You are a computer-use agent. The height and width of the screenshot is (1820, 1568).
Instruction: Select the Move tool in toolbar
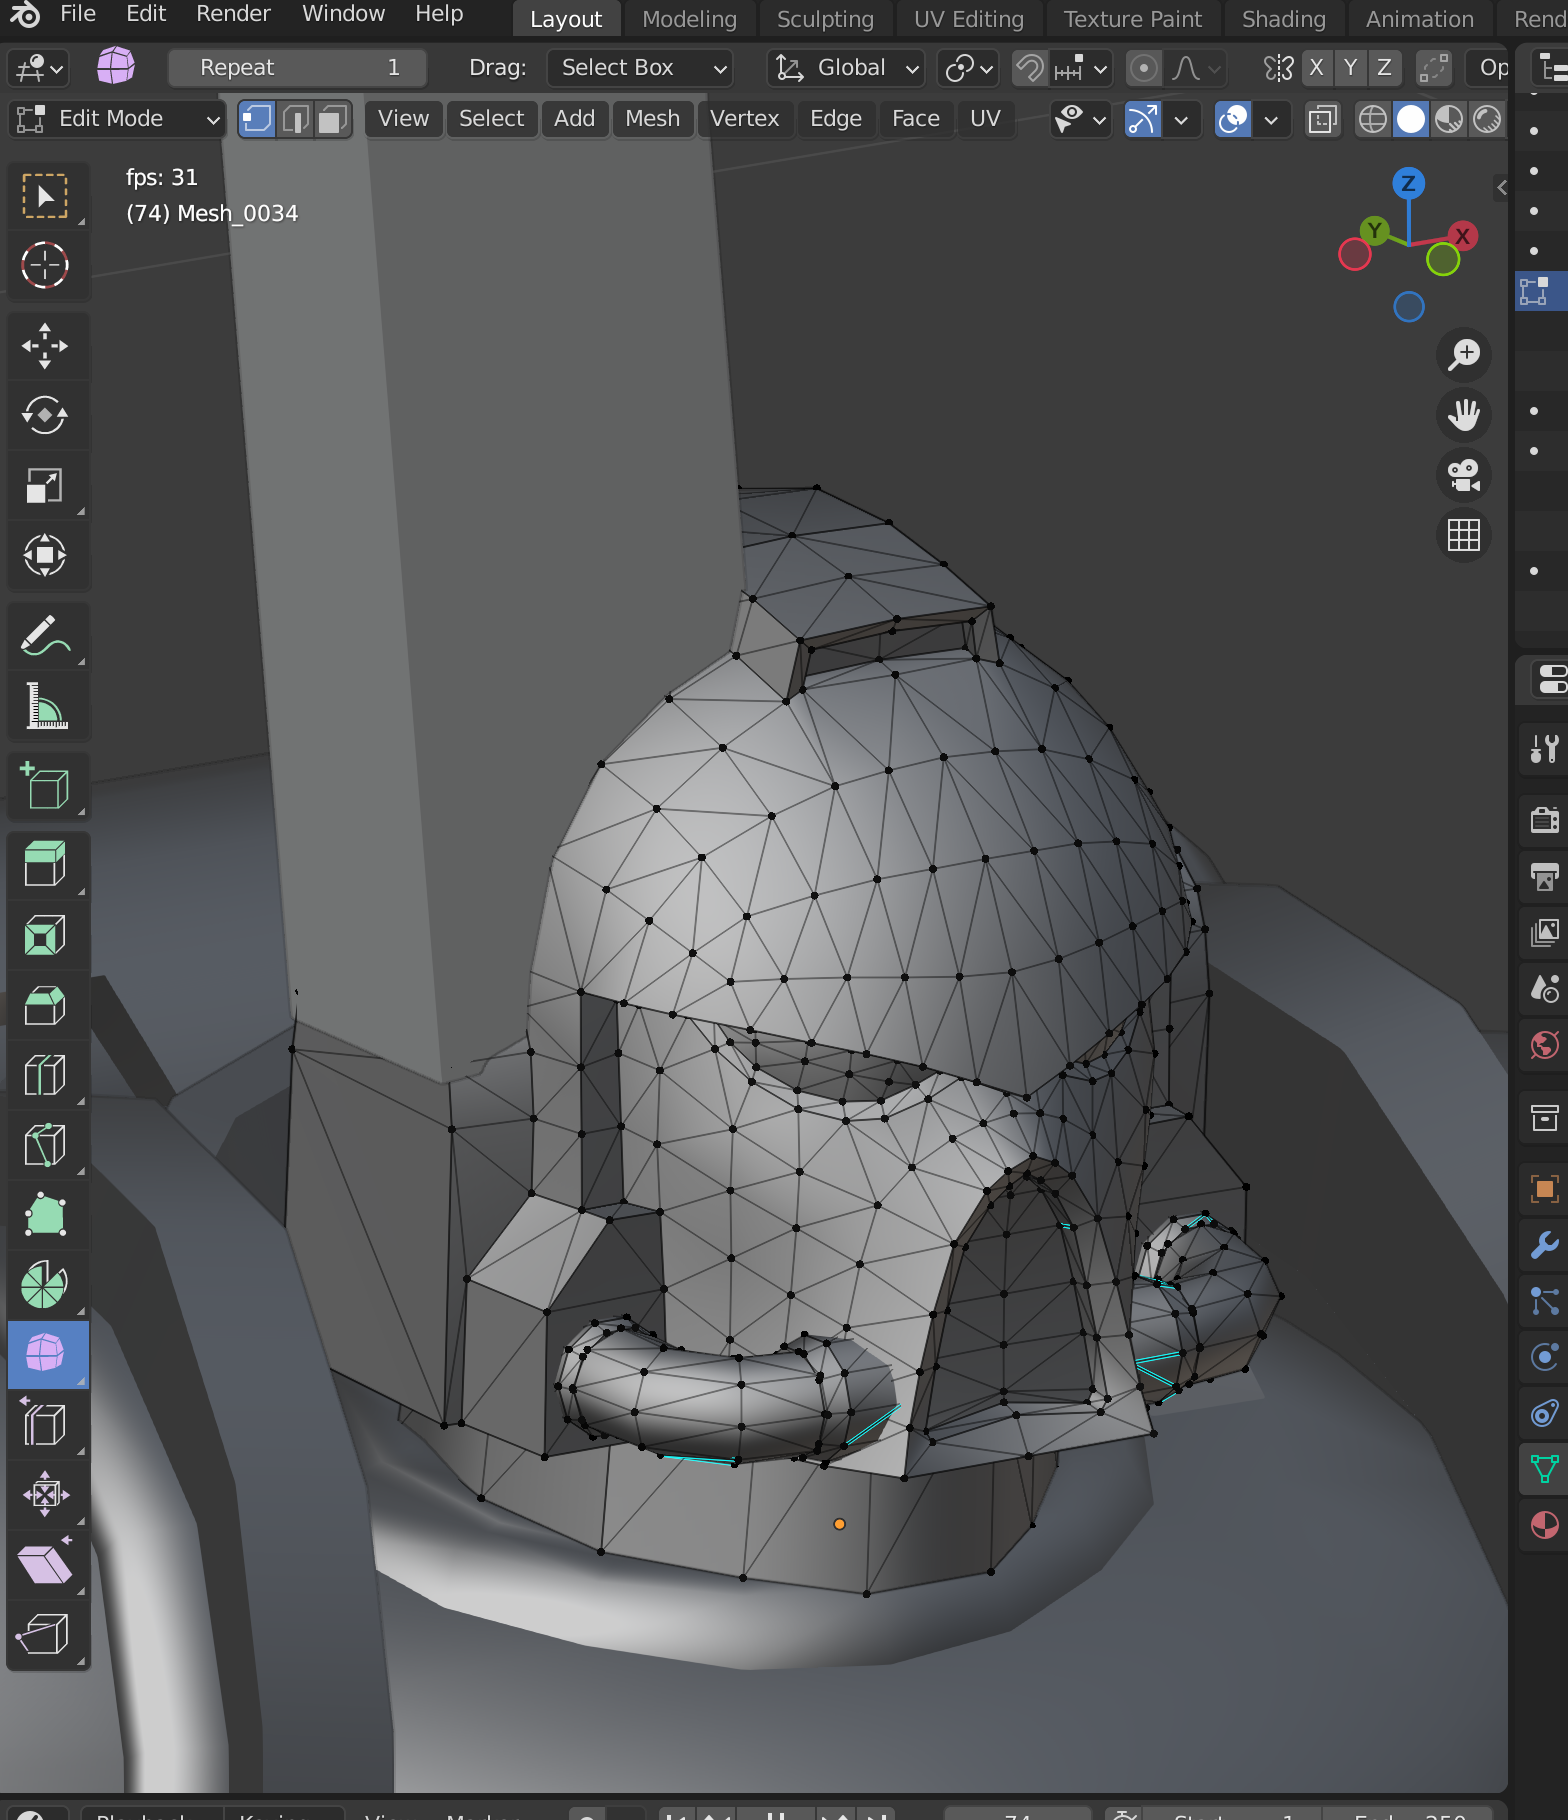tap(45, 346)
